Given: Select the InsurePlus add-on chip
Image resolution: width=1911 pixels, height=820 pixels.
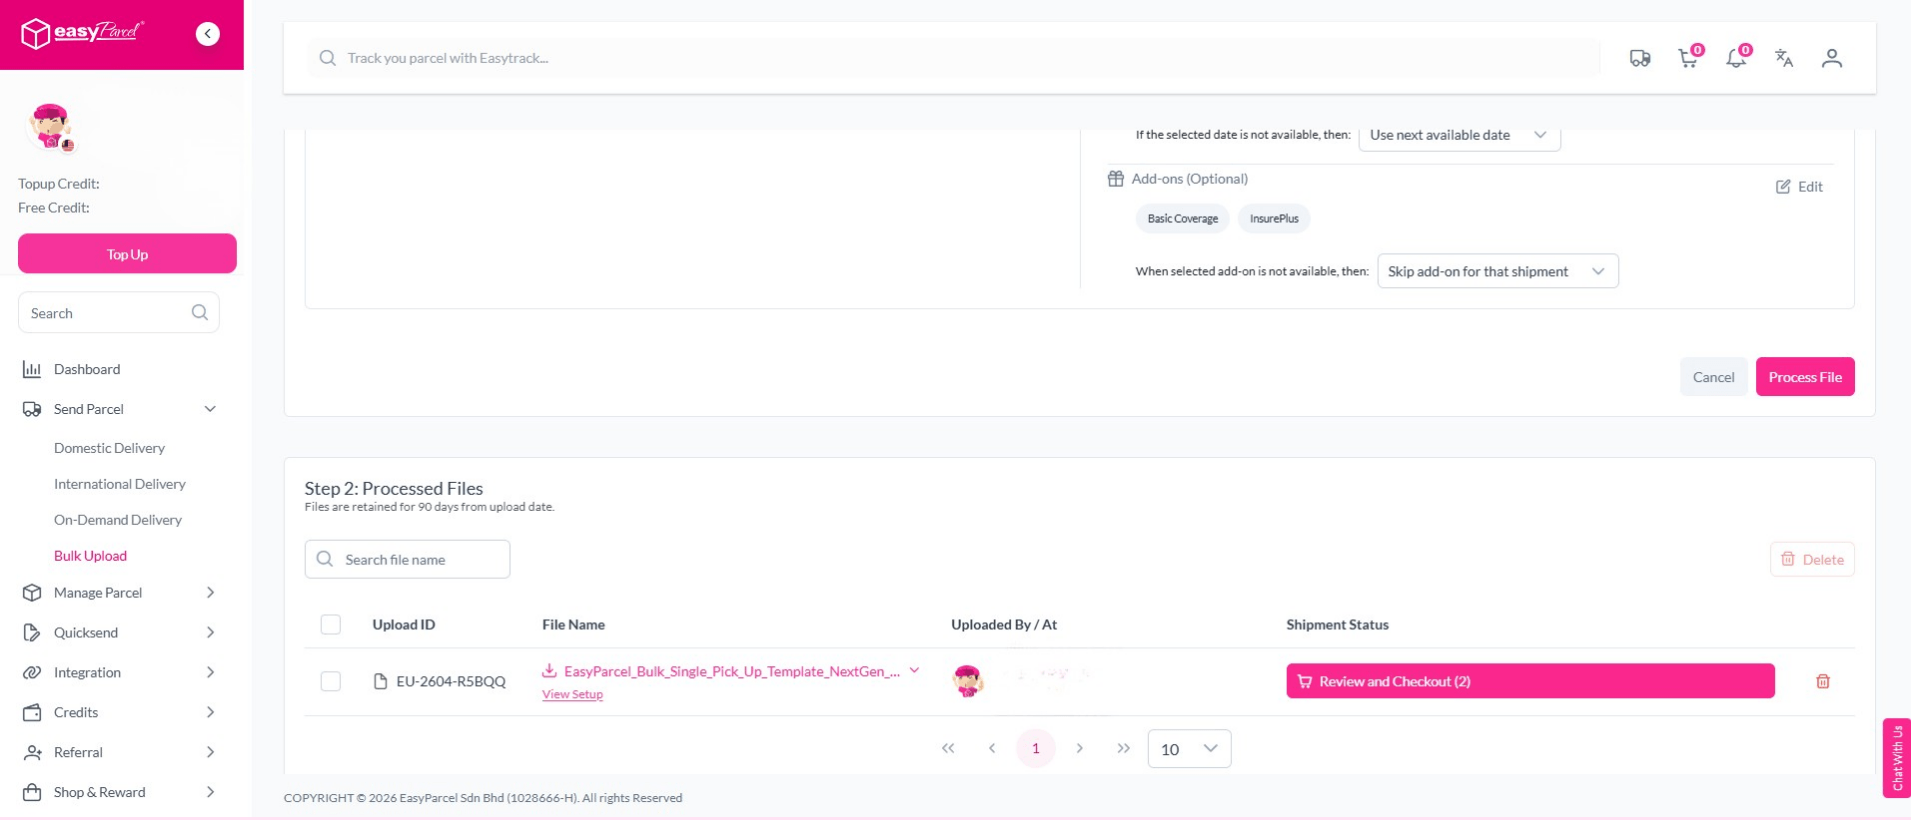Looking at the screenshot, I should 1273,219.
